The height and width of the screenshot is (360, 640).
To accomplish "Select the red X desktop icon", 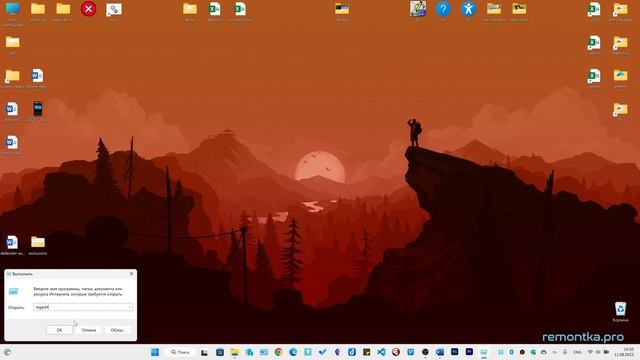I will [88, 9].
